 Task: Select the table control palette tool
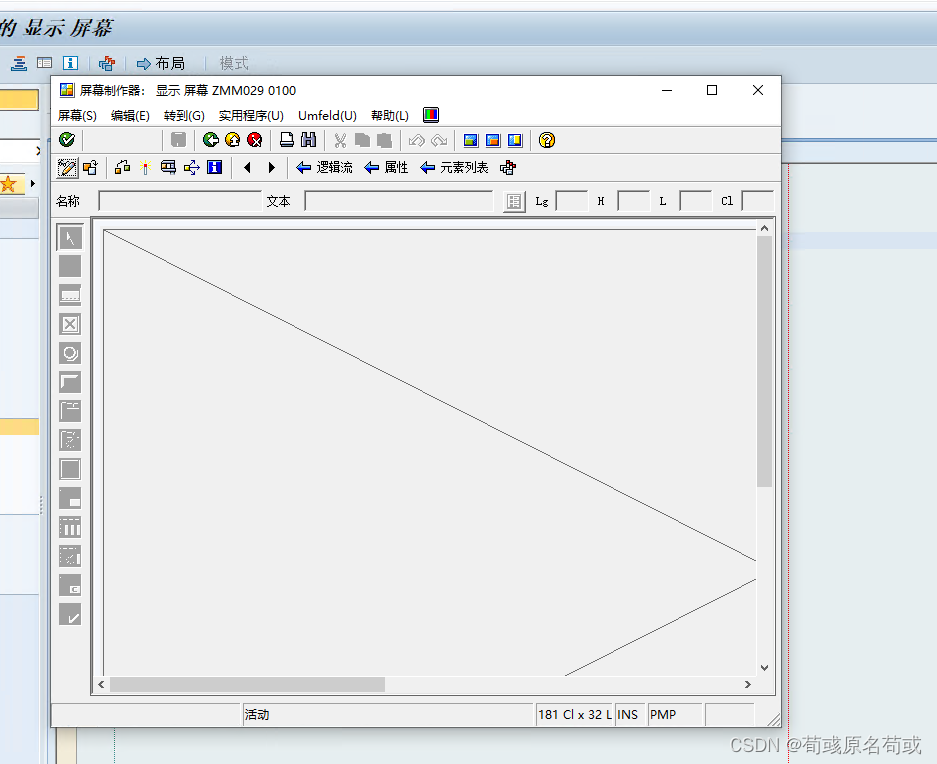click(70, 528)
